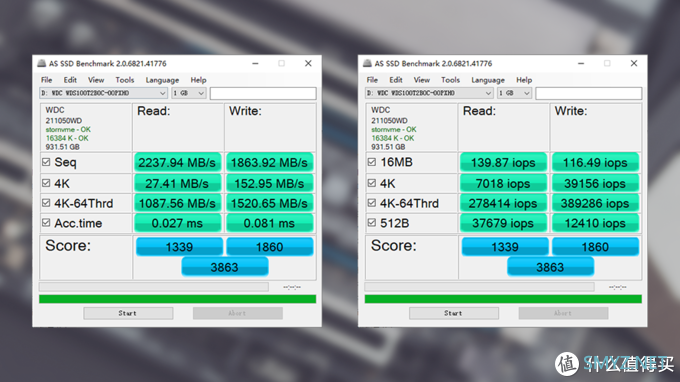Open the File menu in the left window

[46, 80]
